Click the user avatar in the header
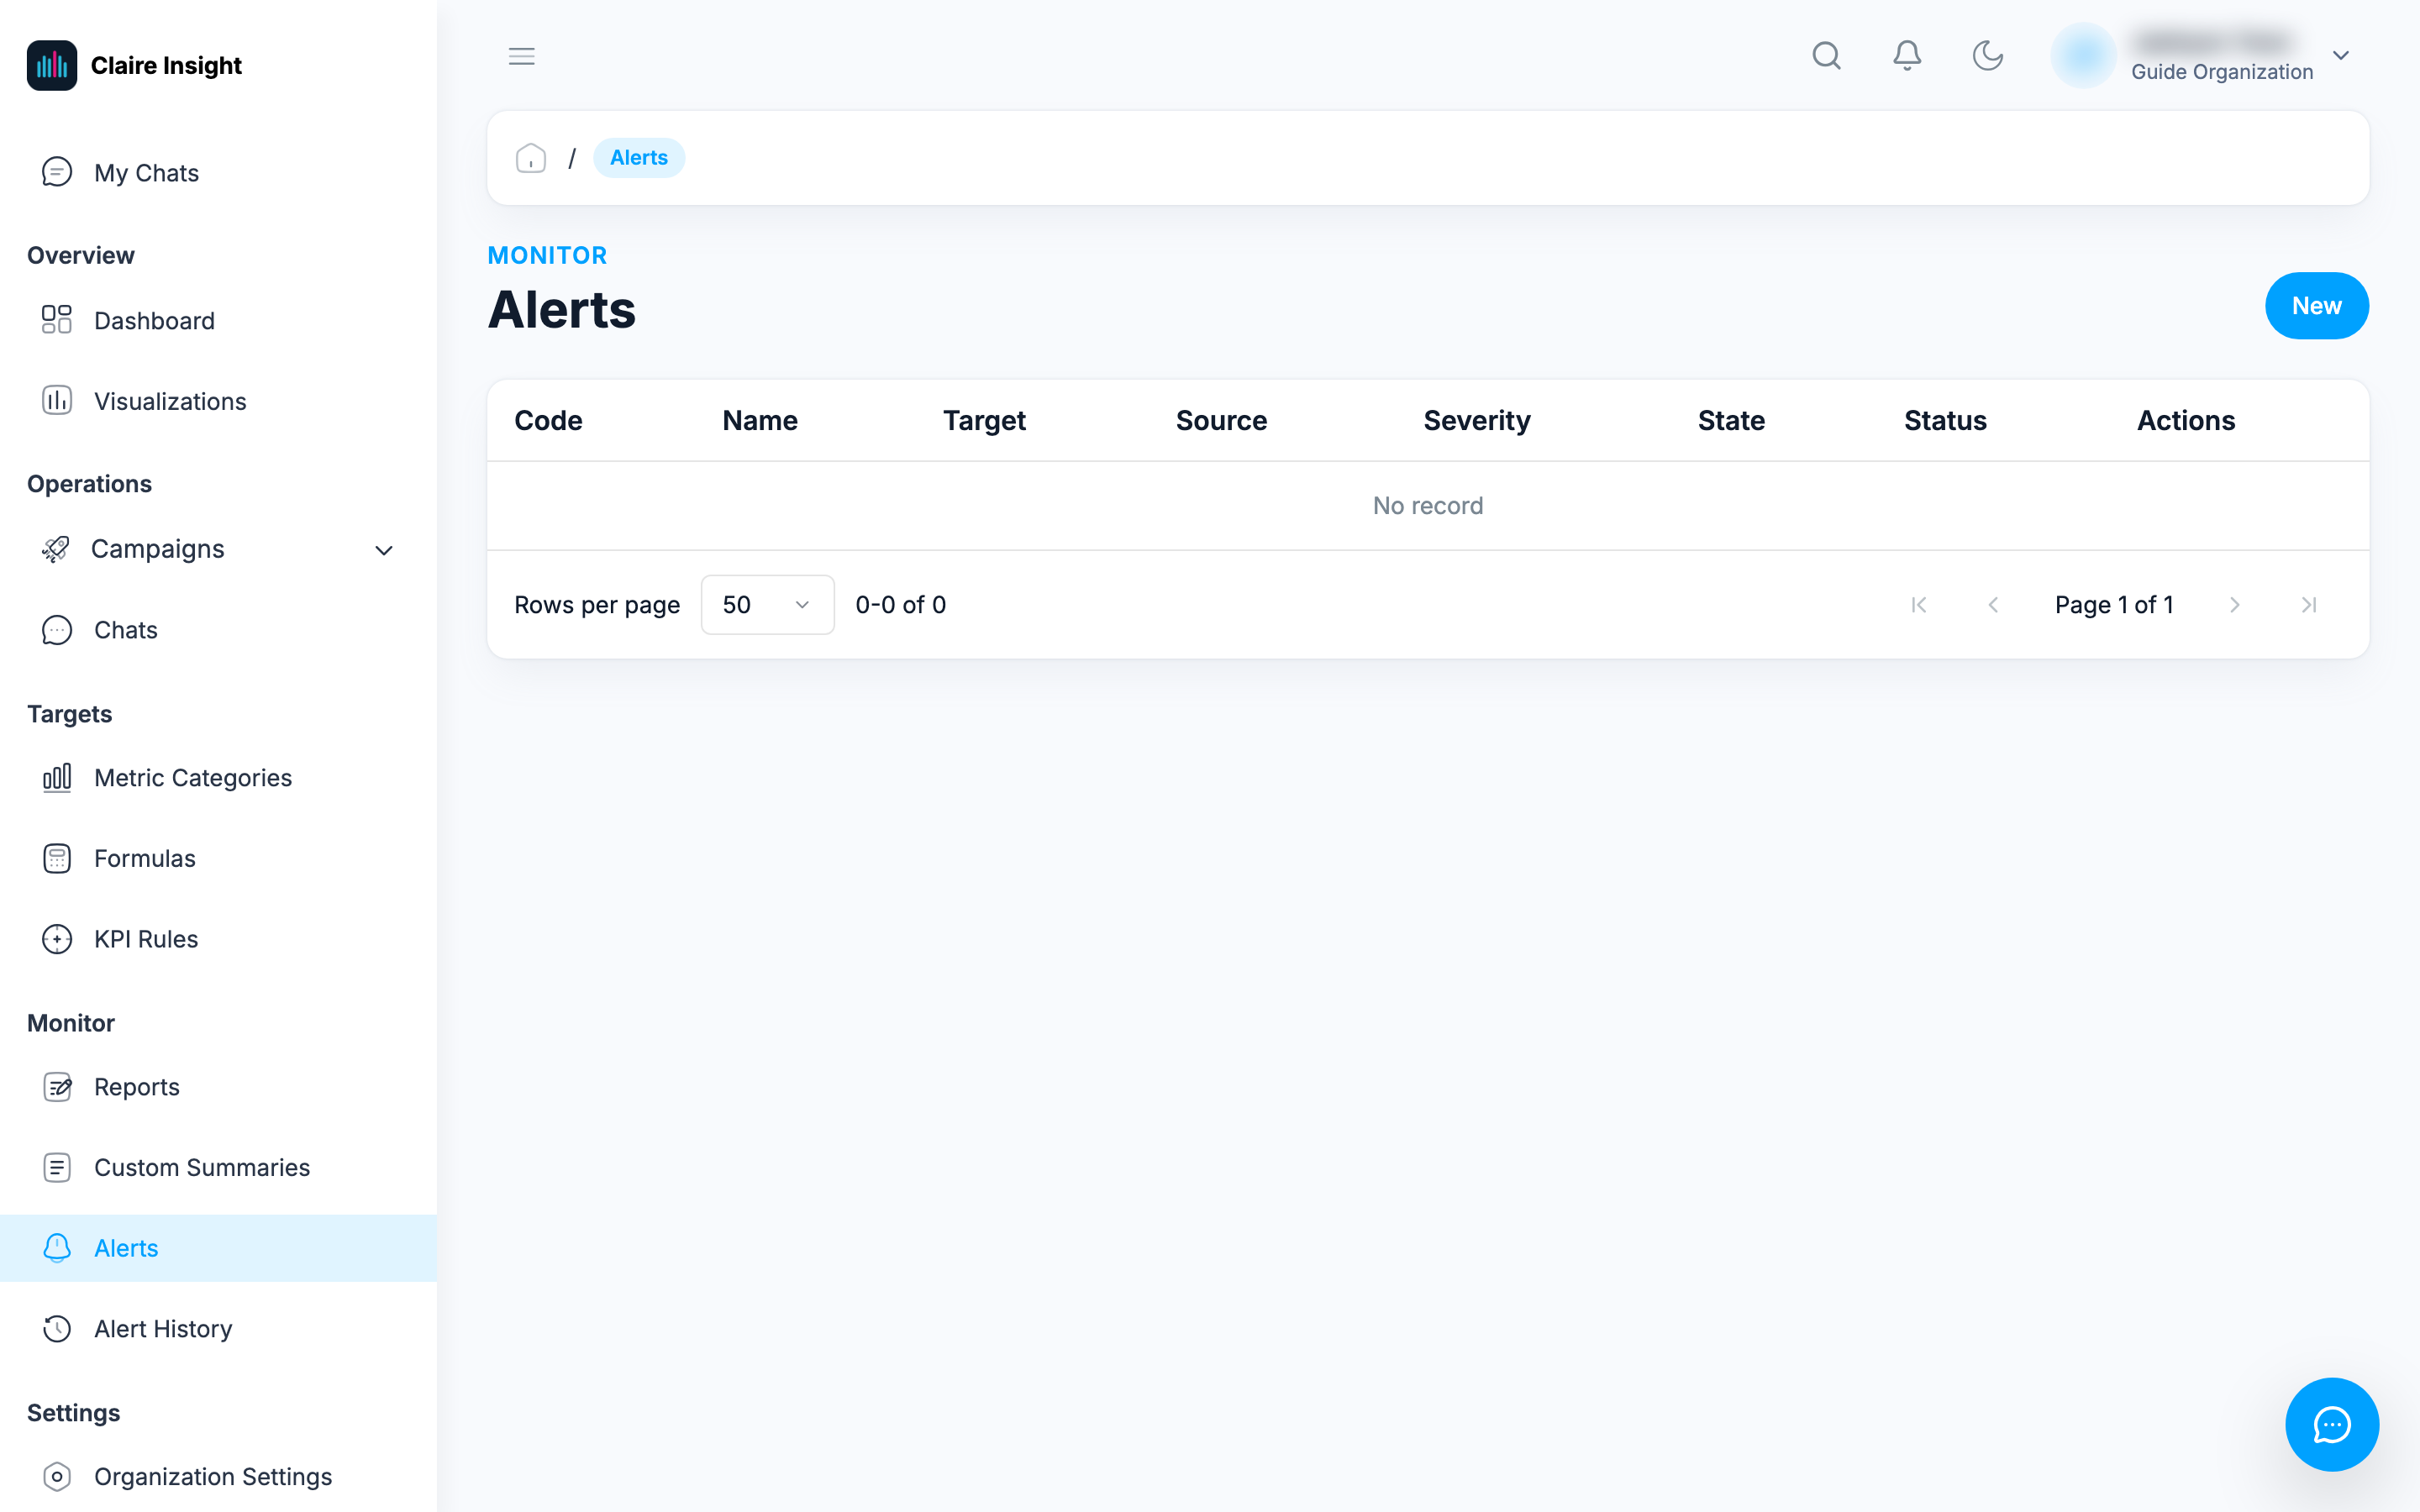 coord(2083,55)
